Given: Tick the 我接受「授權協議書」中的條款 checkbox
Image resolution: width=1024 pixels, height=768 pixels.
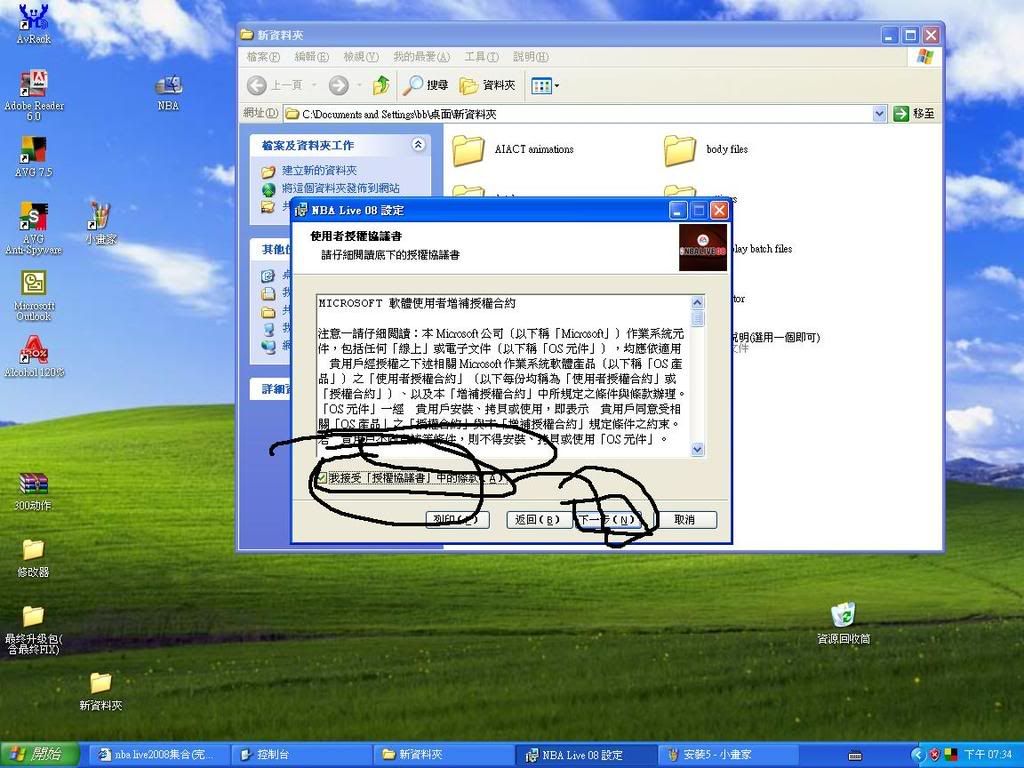Looking at the screenshot, I should pos(322,479).
